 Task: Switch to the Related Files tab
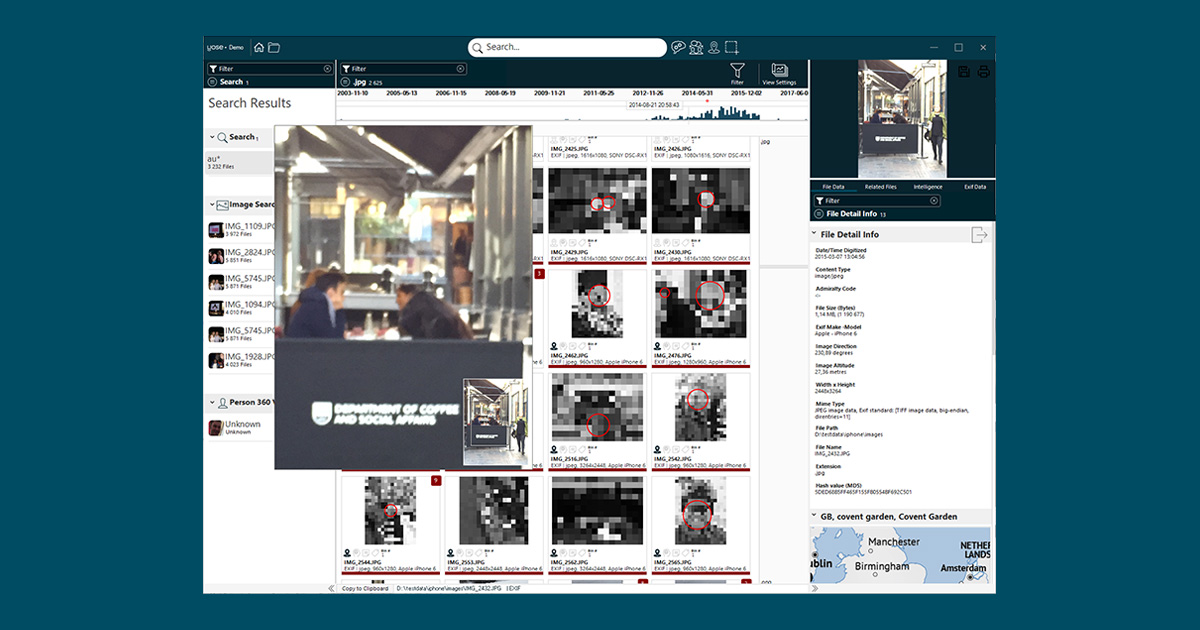coord(880,187)
